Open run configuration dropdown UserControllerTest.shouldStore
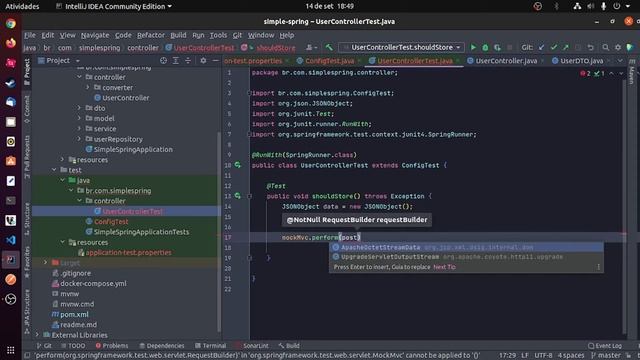The width and height of the screenshot is (640, 360). tap(402, 47)
